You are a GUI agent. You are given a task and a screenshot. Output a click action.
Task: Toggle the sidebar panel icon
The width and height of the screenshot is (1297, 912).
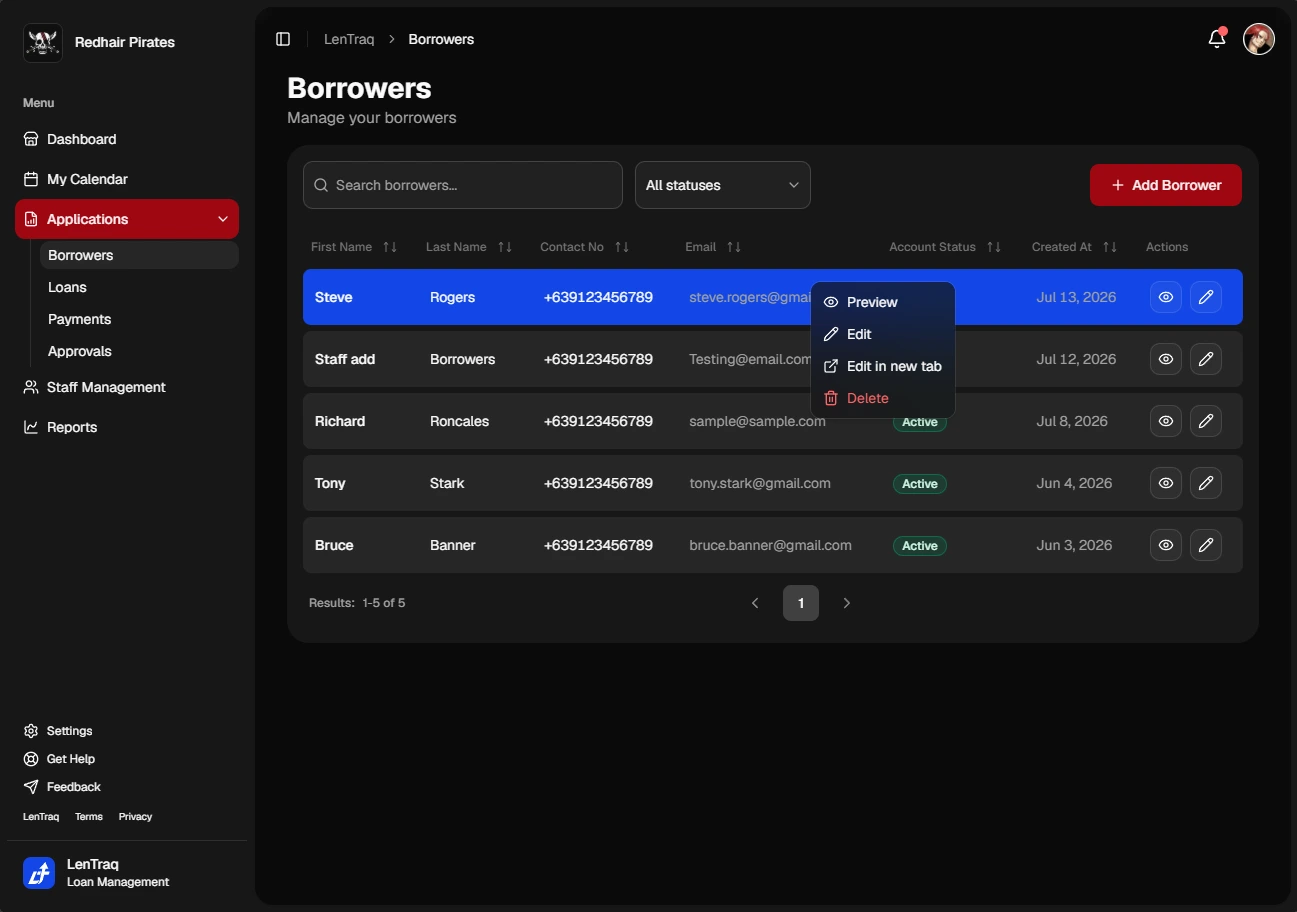(283, 39)
